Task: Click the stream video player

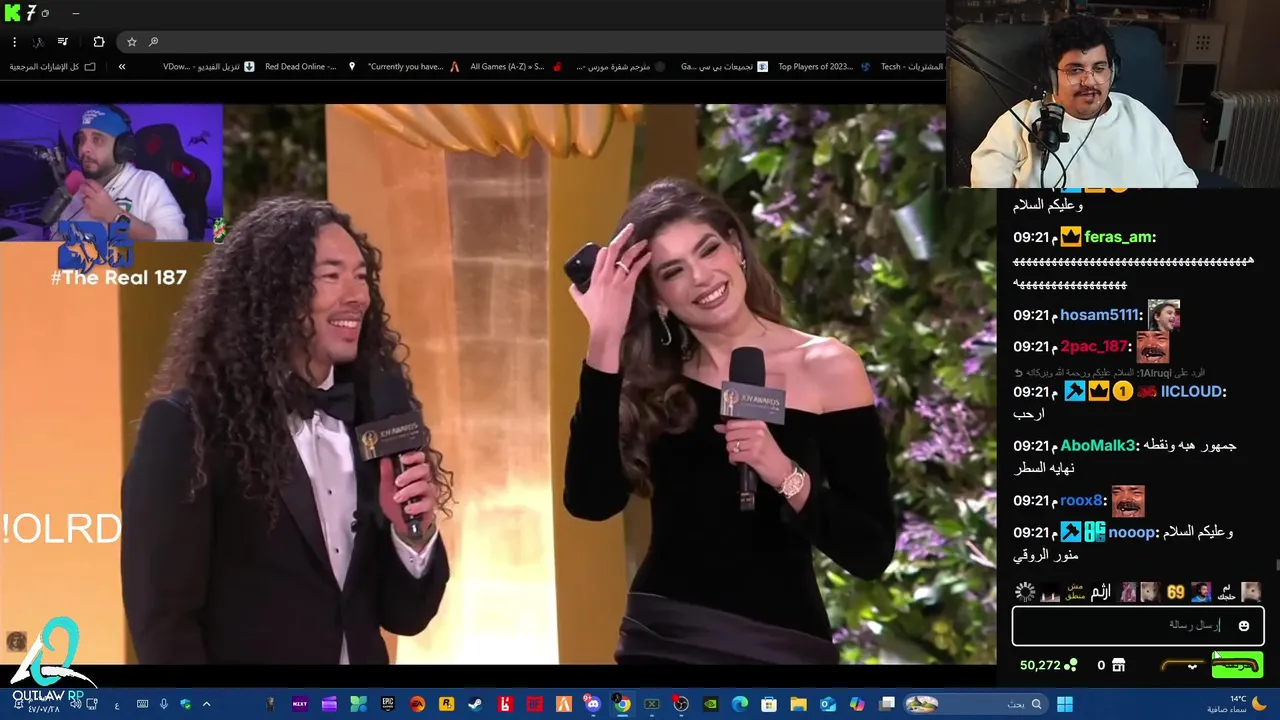Action: click(498, 384)
